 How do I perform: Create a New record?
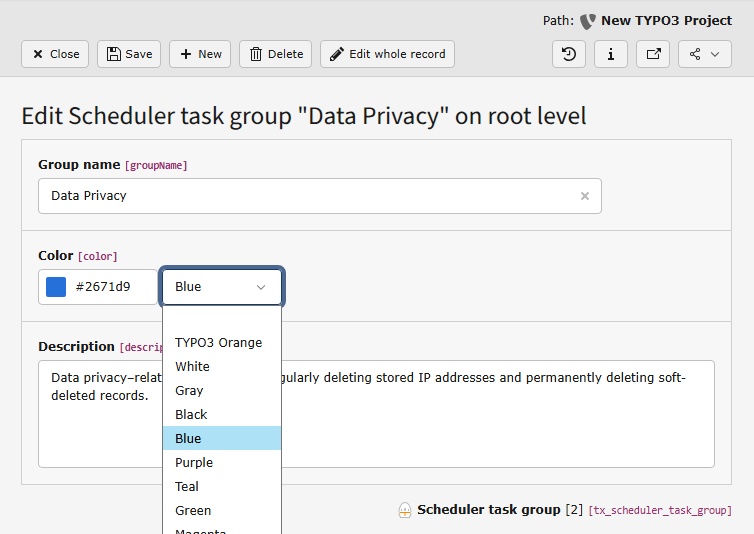pyautogui.click(x=200, y=54)
